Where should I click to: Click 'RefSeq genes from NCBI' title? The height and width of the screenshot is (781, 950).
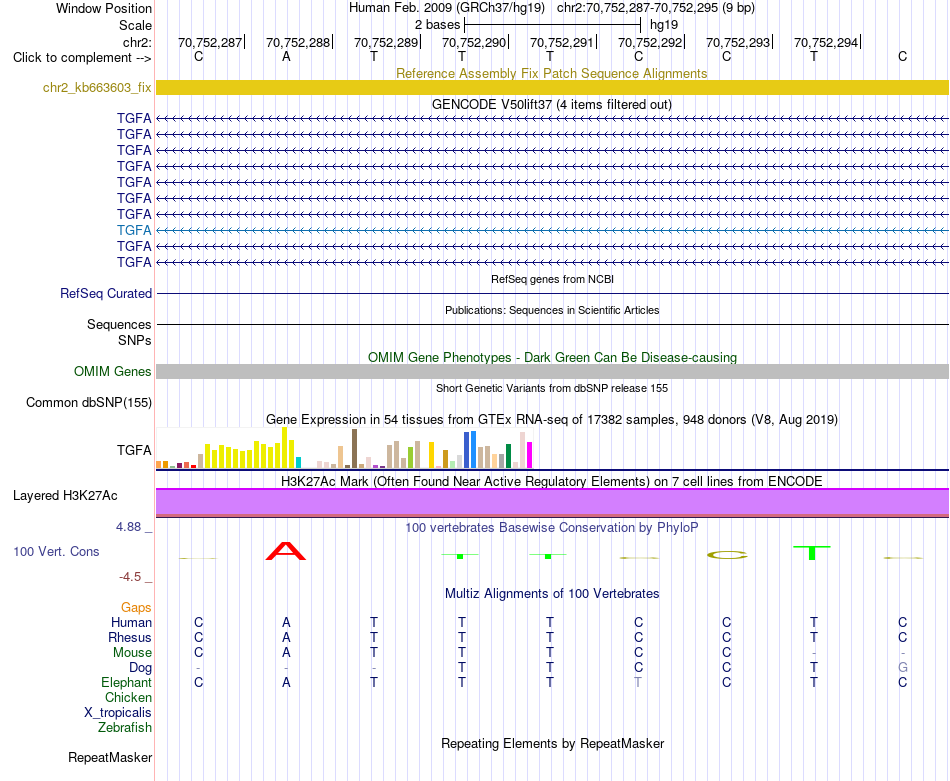552,279
